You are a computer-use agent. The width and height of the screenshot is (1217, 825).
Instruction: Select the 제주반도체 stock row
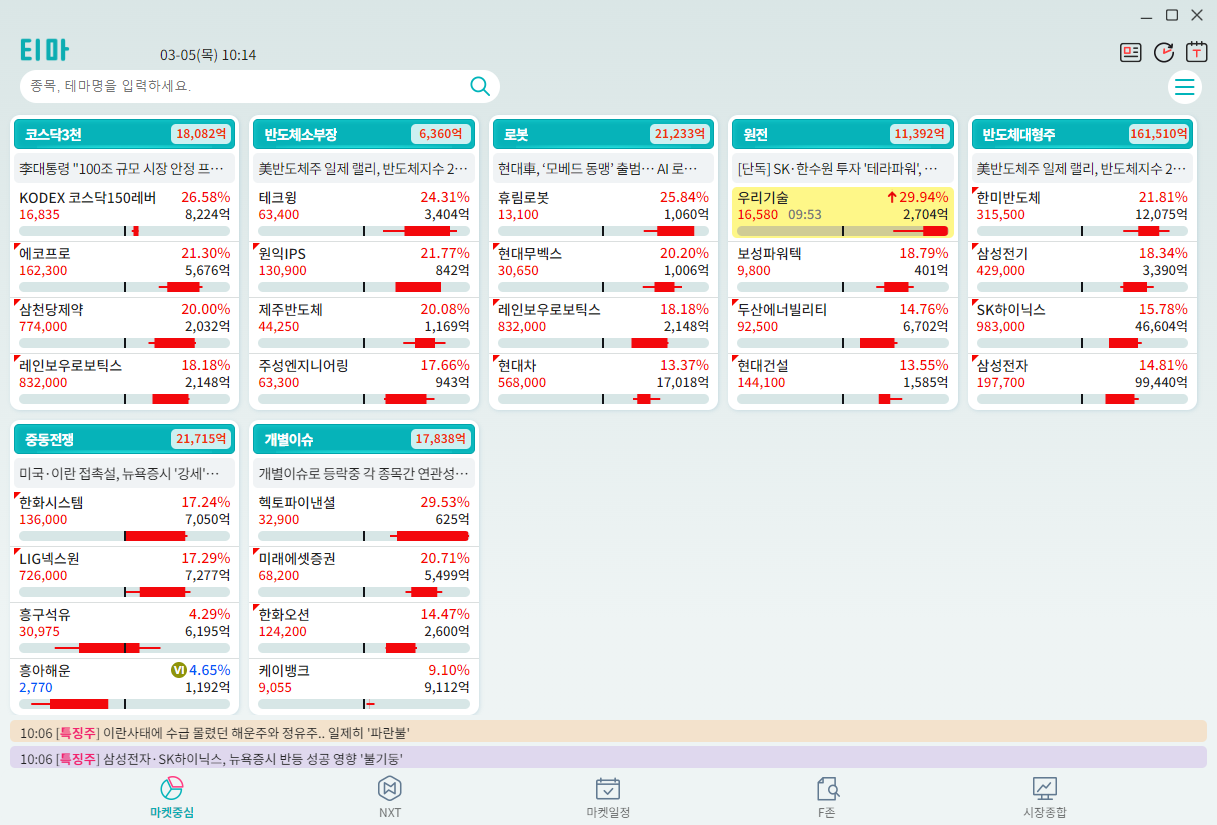364,325
